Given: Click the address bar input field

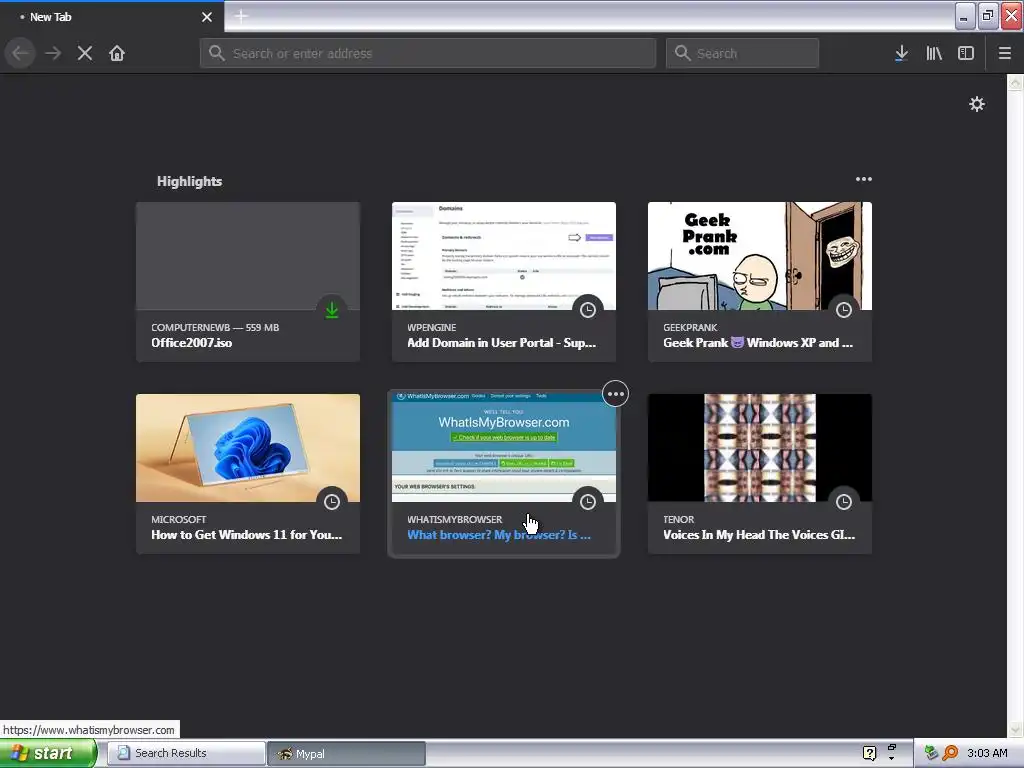Looking at the screenshot, I should click(x=428, y=54).
